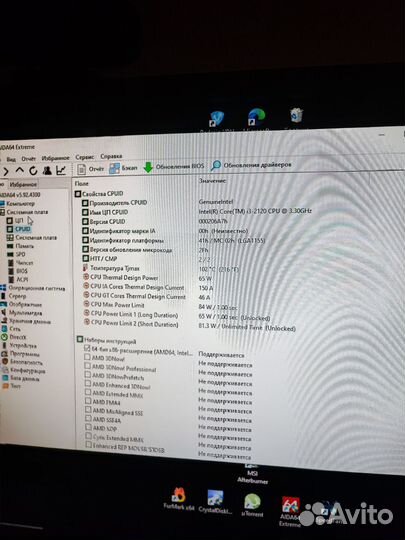Open CrystalDisk desktop shortcut

pyautogui.click(x=215, y=502)
